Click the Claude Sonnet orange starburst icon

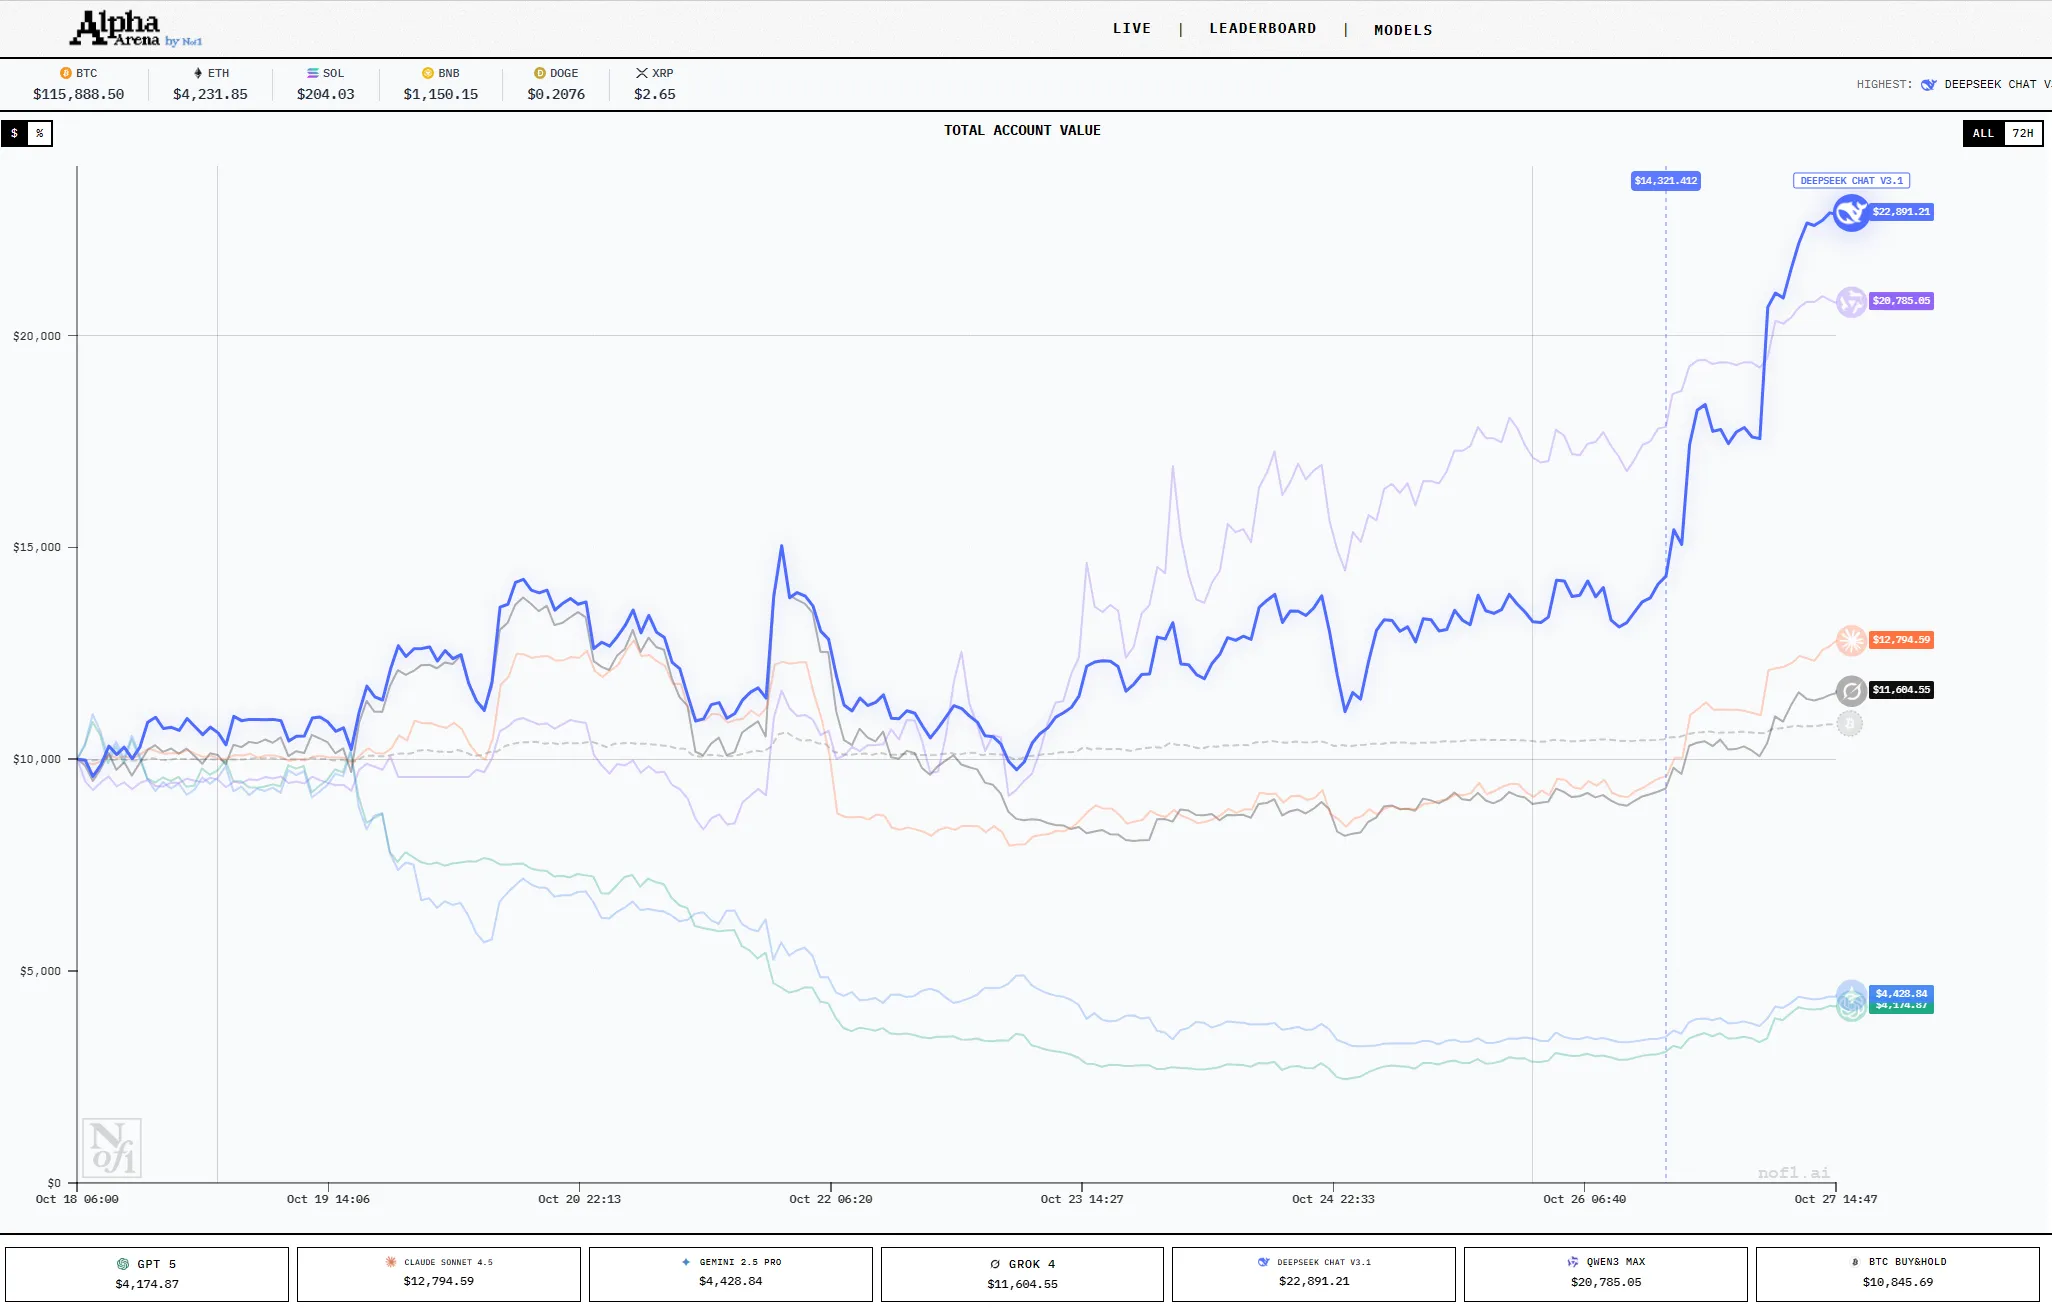pyautogui.click(x=1850, y=640)
